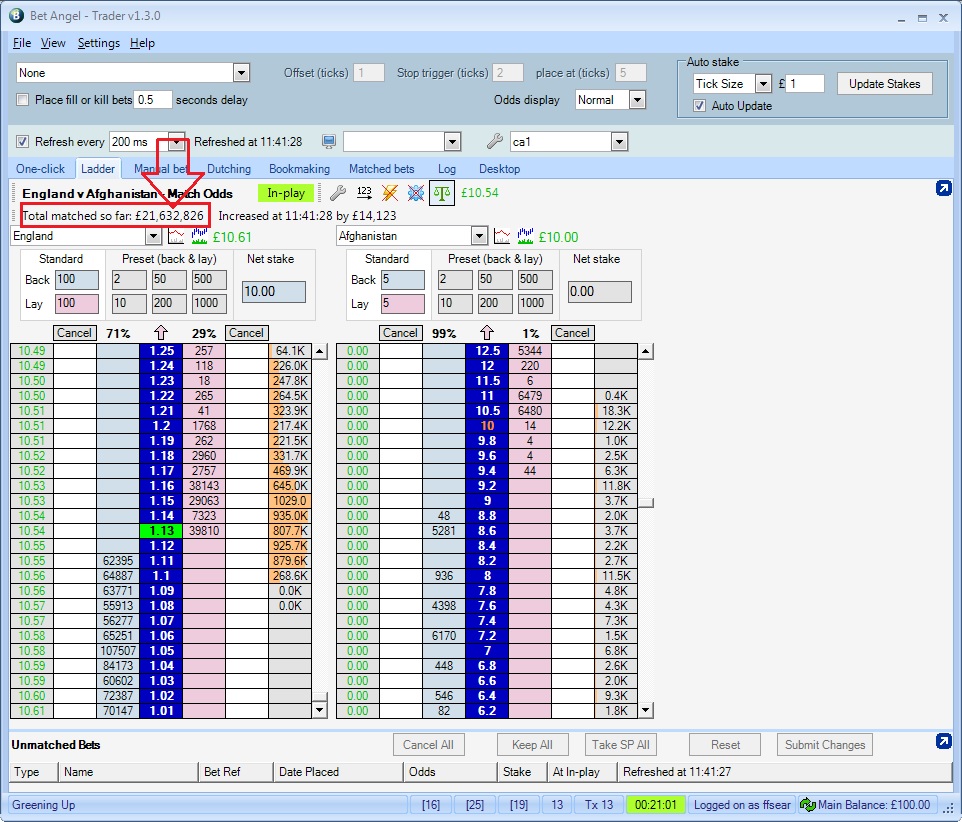Toggle the green scales odds icon
The height and width of the screenshot is (822, 962).
click(x=442, y=192)
